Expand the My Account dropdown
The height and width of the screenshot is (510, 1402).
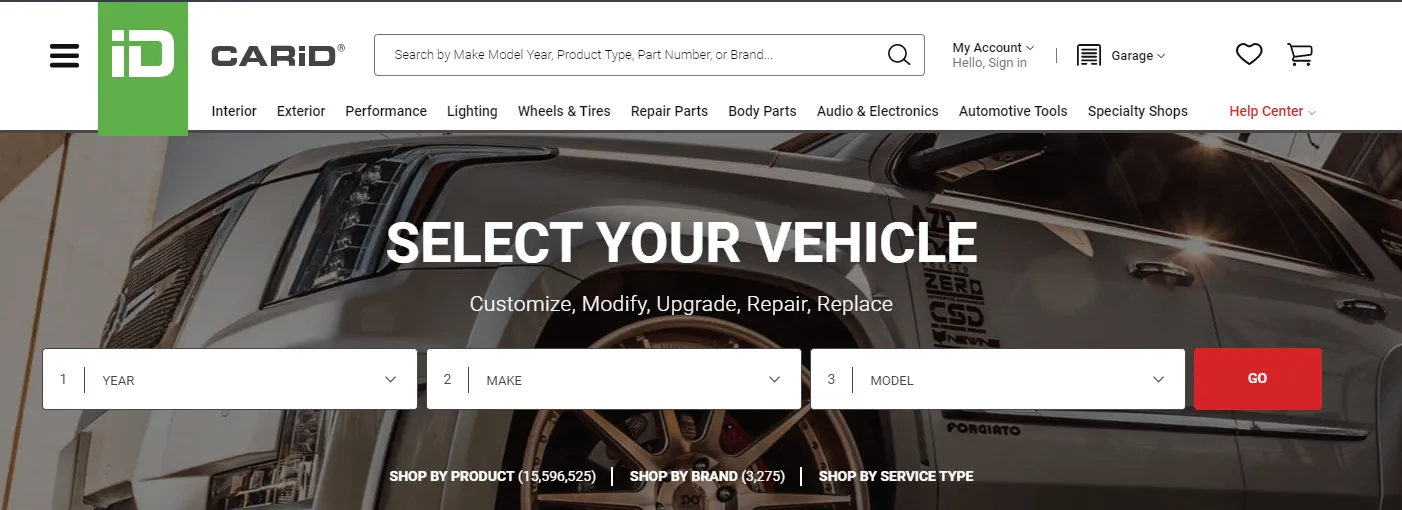pyautogui.click(x=993, y=47)
